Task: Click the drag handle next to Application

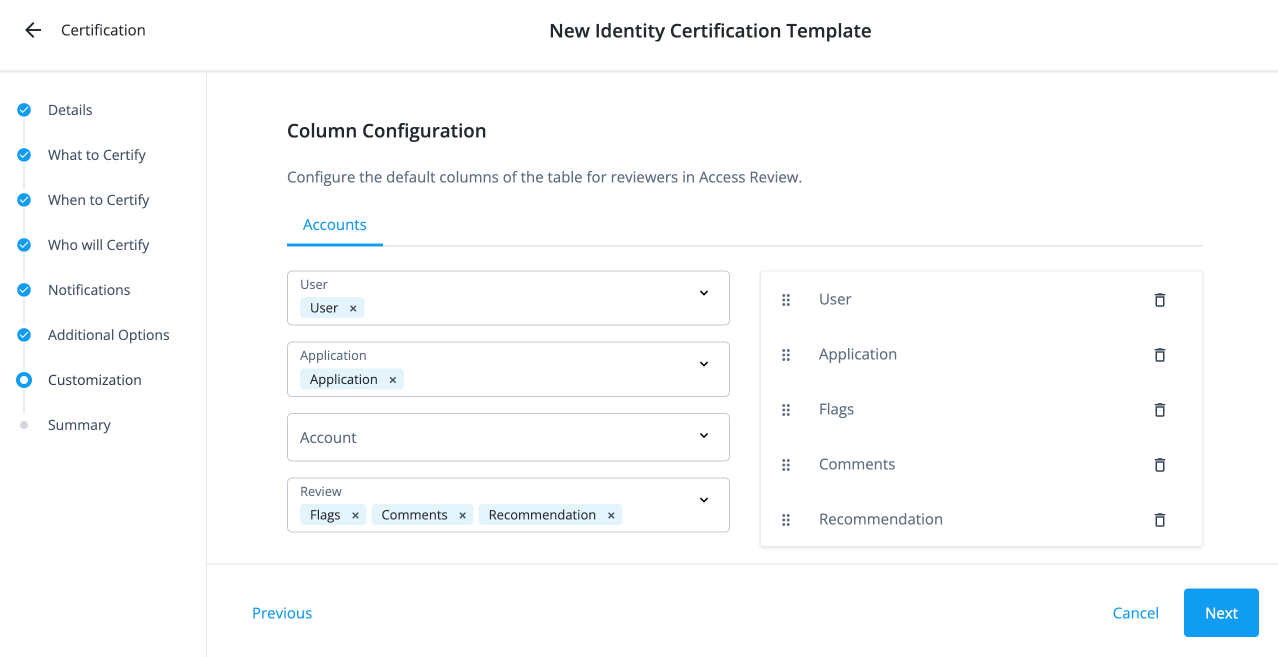Action: tap(786, 354)
